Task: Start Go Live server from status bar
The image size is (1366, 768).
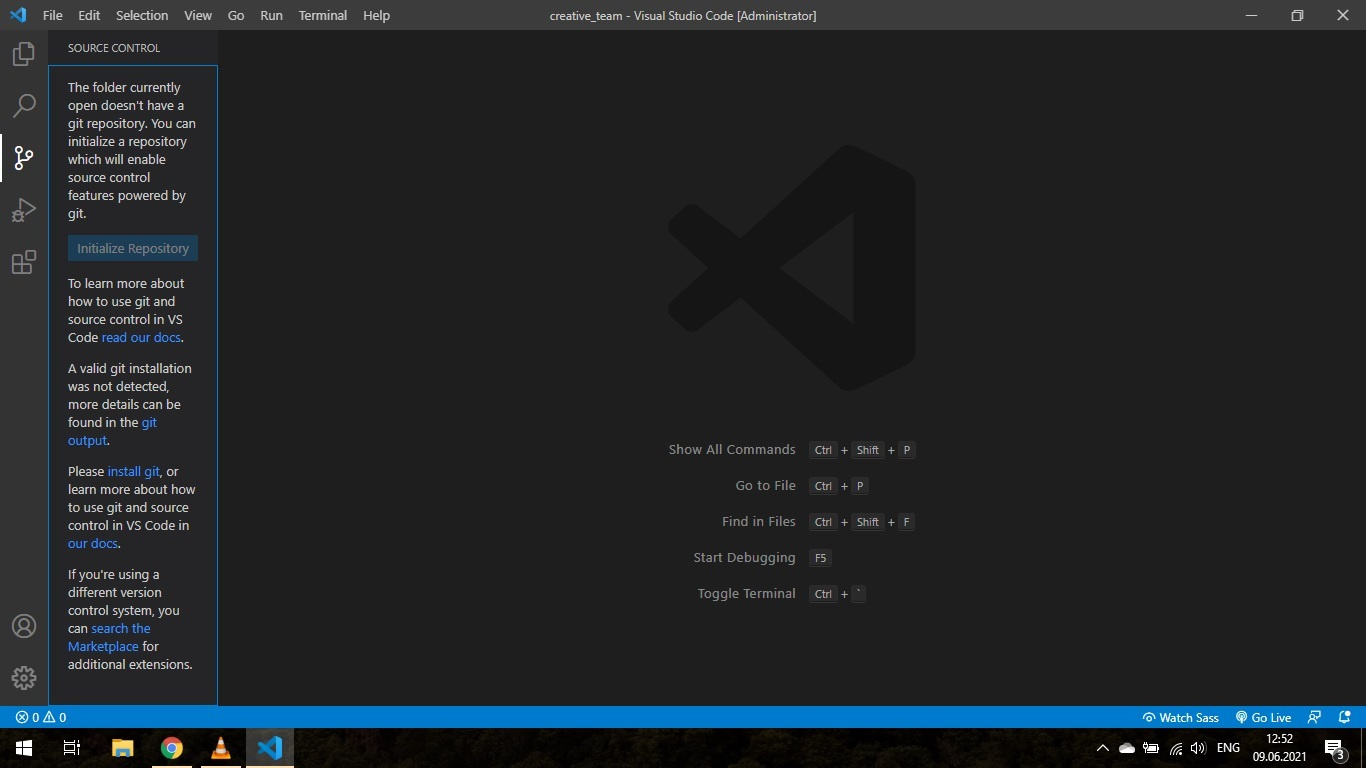Action: (1263, 717)
